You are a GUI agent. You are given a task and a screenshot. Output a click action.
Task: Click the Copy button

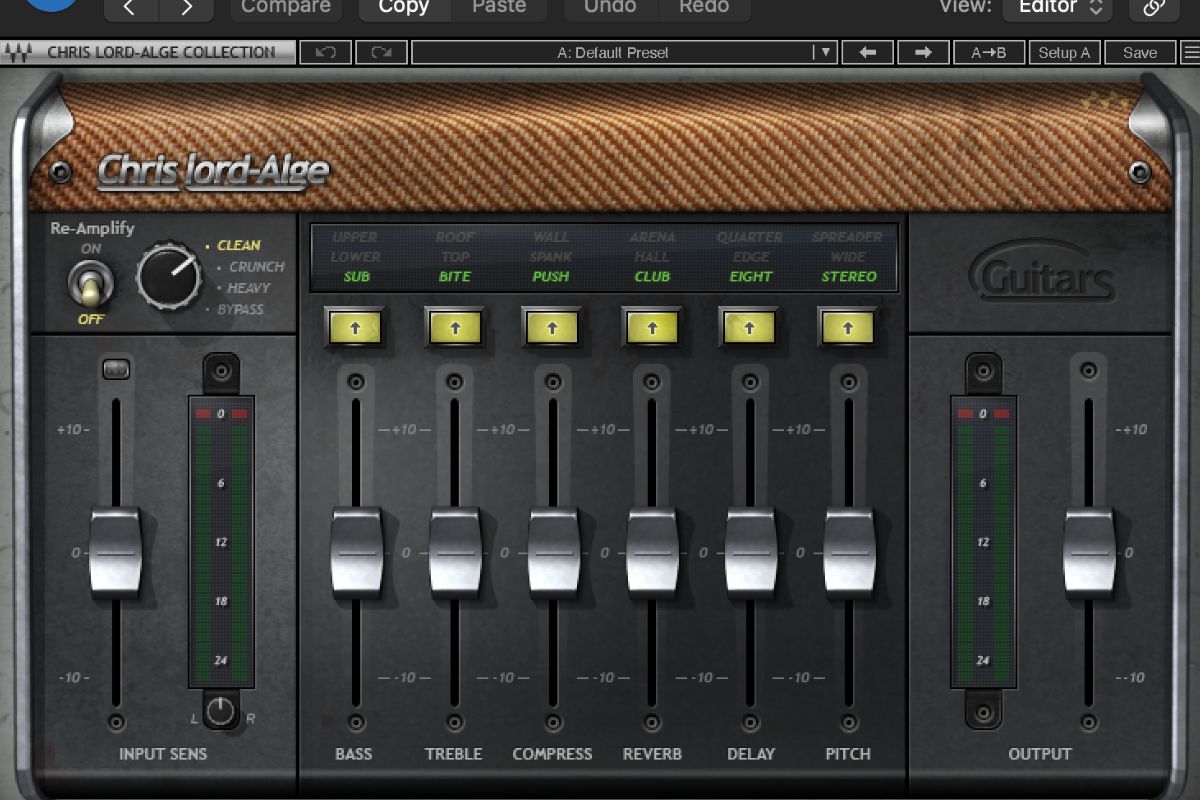pos(404,7)
